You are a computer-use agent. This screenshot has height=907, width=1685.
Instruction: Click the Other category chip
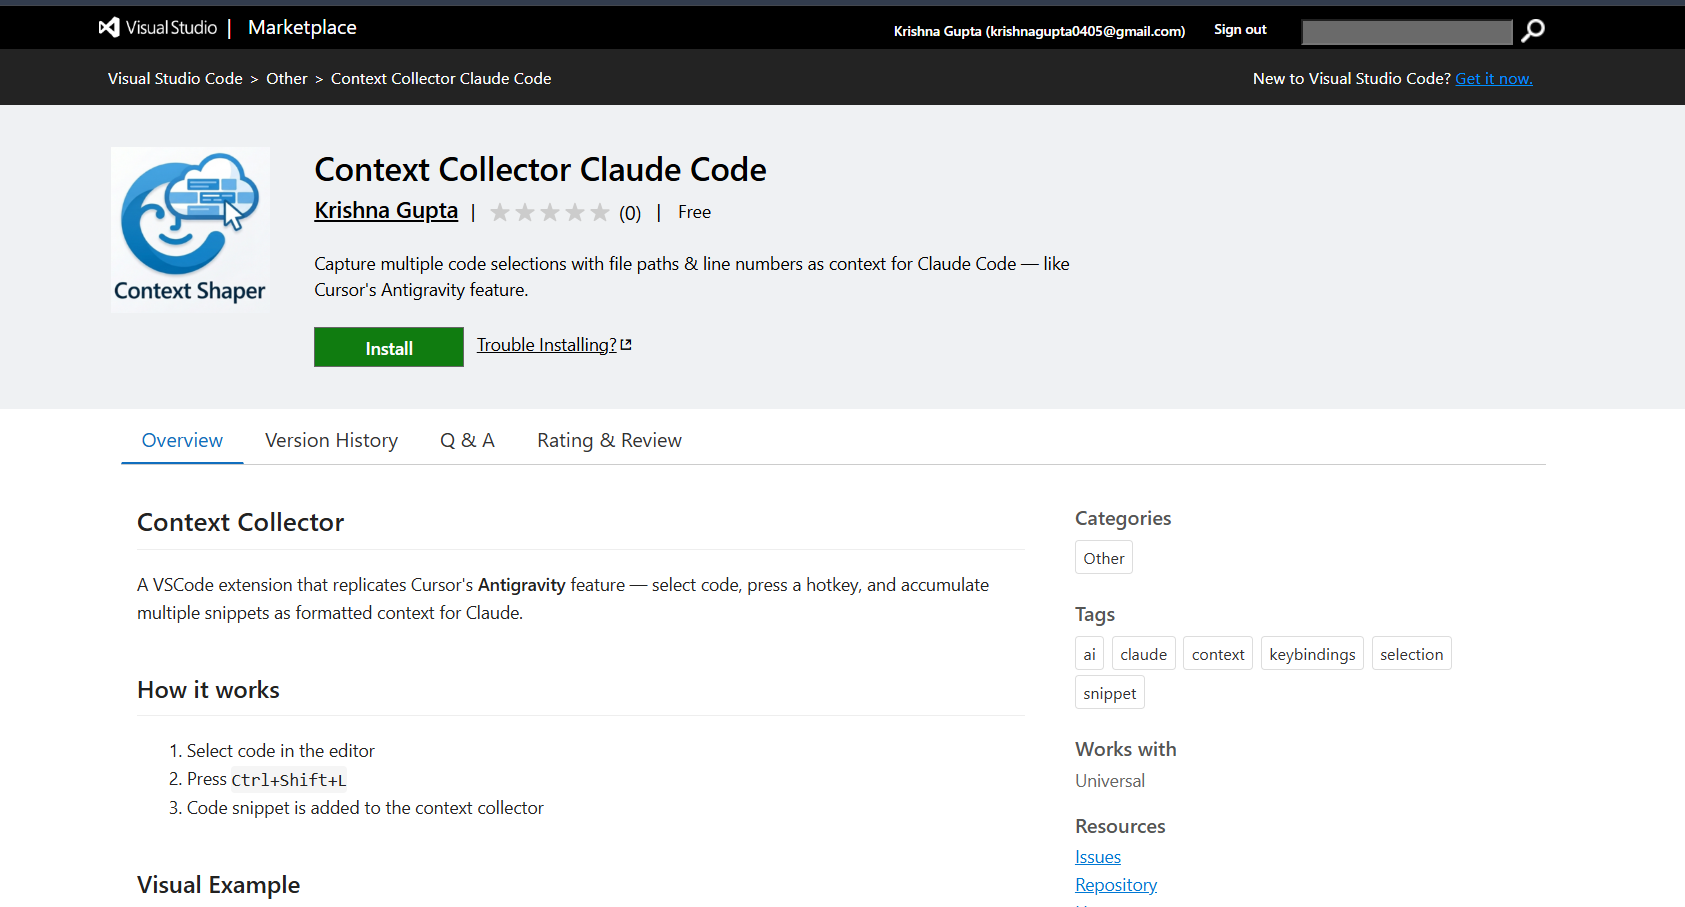[x=1103, y=557]
